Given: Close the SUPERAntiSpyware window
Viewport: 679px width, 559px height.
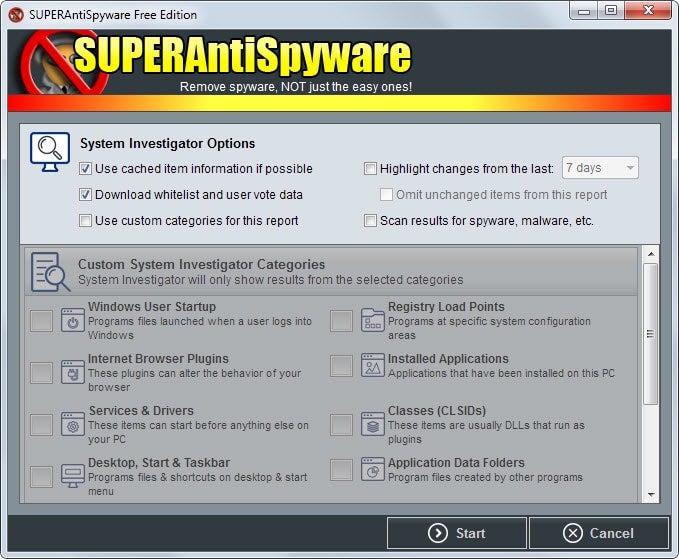Looking at the screenshot, I should pos(648,10).
